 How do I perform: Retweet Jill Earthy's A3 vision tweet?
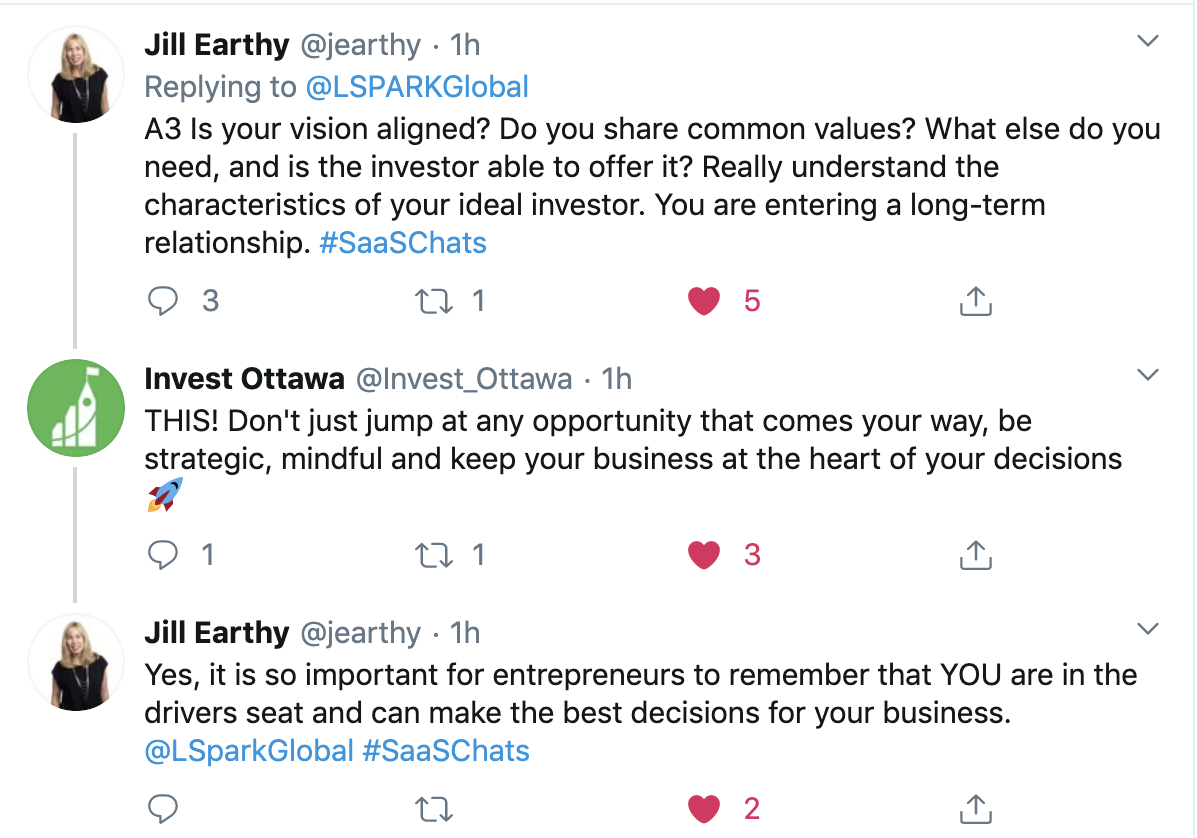tap(434, 301)
